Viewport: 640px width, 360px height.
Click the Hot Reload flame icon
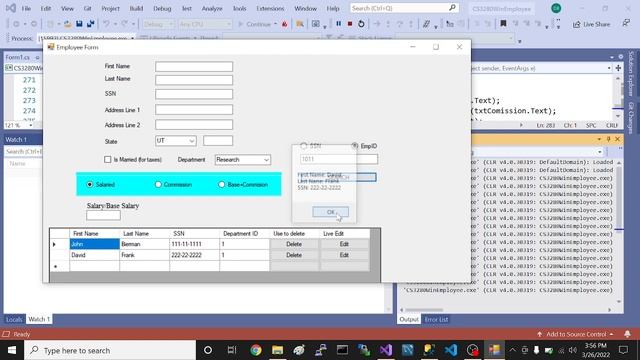tap(284, 24)
